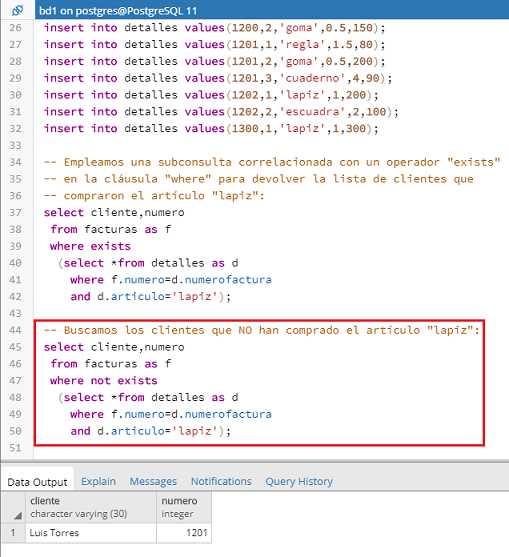The width and height of the screenshot is (509, 557).
Task: Click comment line starting 'Empleamos una subconsulta'
Action: pos(272,162)
